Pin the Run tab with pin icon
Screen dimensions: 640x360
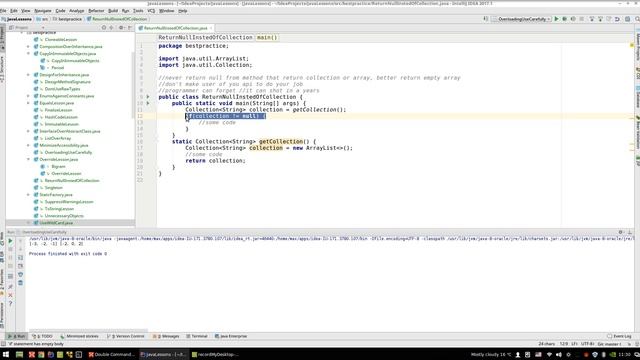pyautogui.click(x=11, y=287)
